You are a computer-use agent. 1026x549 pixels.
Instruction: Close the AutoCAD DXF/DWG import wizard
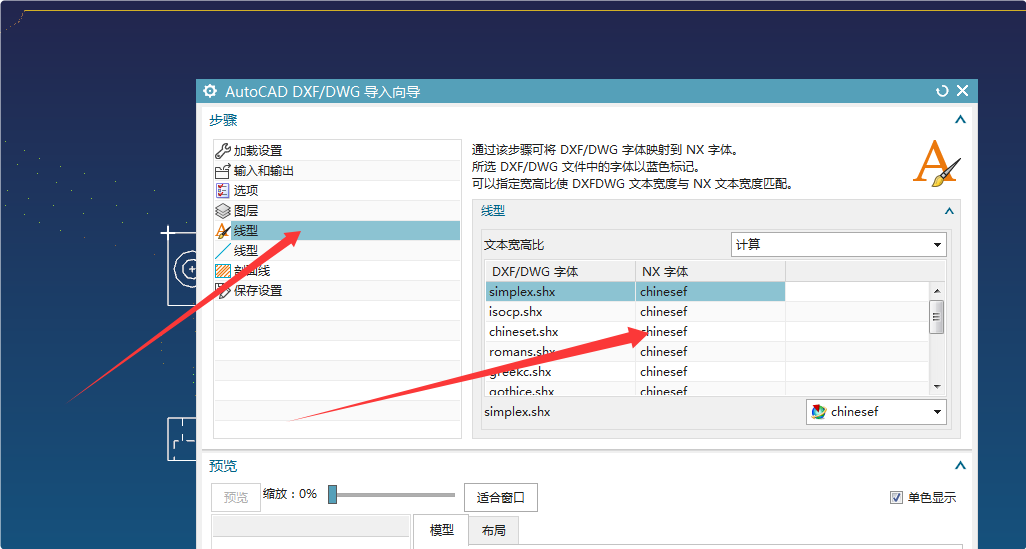pyautogui.click(x=963, y=91)
